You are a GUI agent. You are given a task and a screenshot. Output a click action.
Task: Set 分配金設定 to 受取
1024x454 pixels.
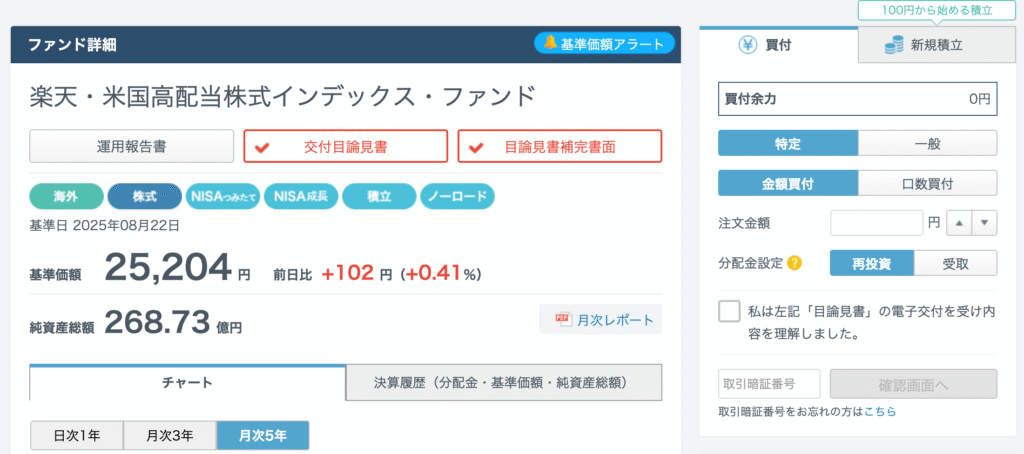[x=955, y=263]
